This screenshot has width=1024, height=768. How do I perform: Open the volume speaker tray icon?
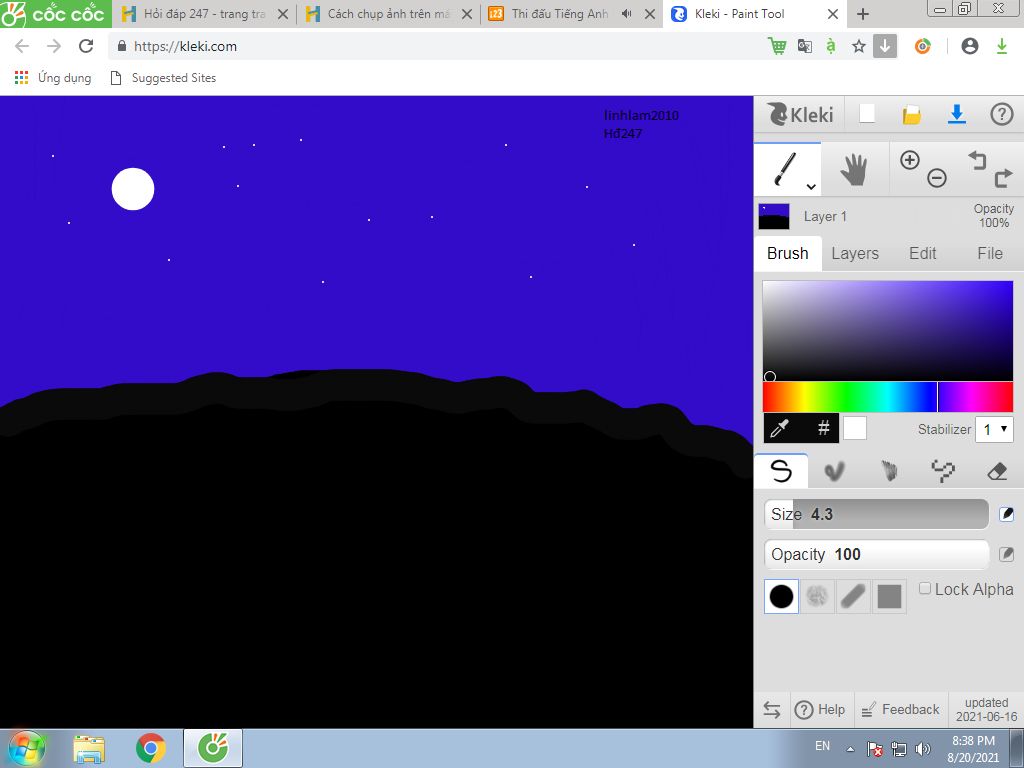(x=923, y=748)
